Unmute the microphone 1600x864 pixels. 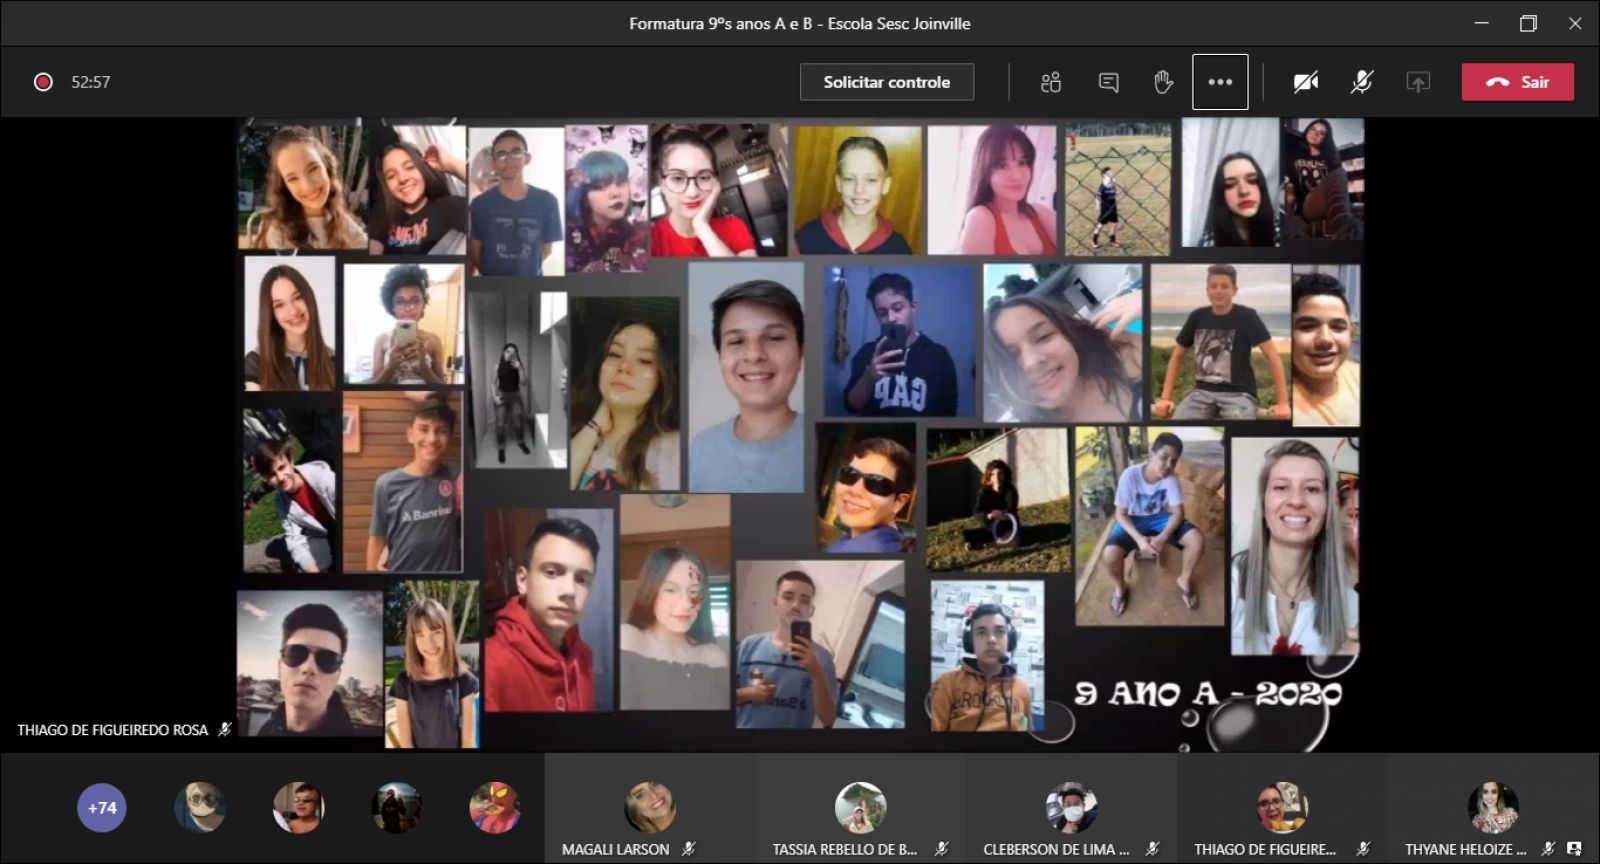1361,82
